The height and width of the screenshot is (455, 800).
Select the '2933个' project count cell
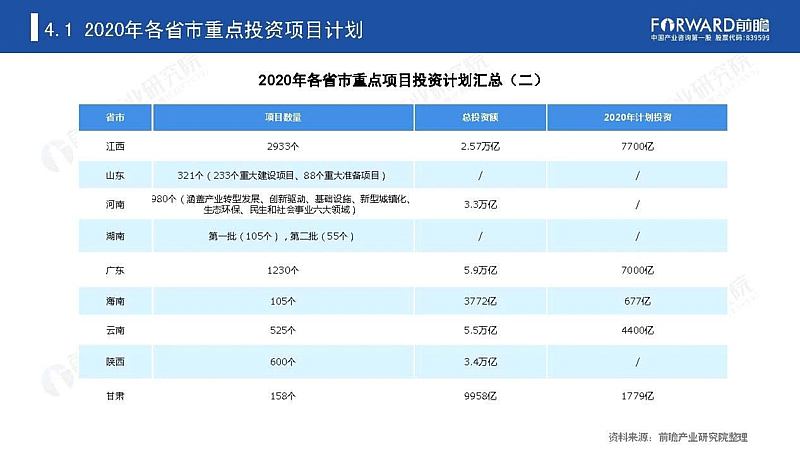point(283,146)
